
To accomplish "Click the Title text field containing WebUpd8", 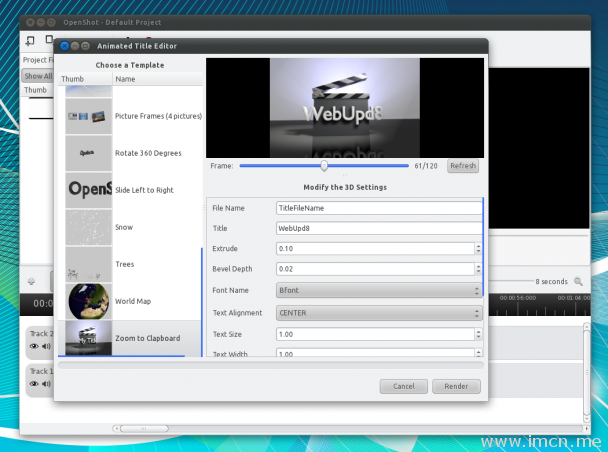I will point(379,228).
